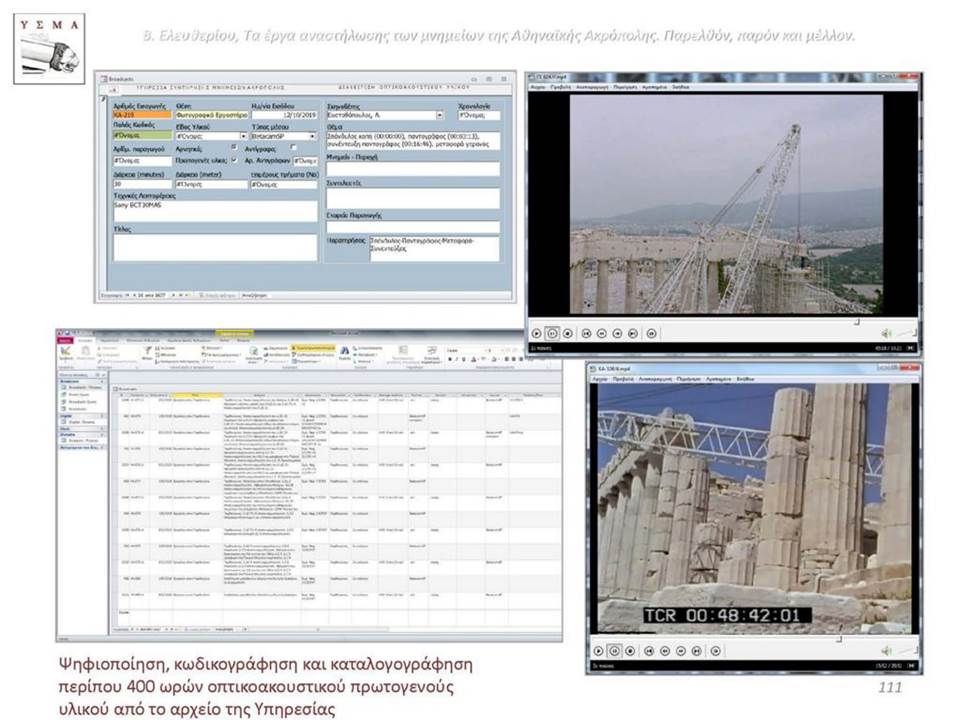Screen dimensions: 960x720
Task: Click the binoculars Find icon in Access ribbon
Action: pyautogui.click(x=345, y=351)
